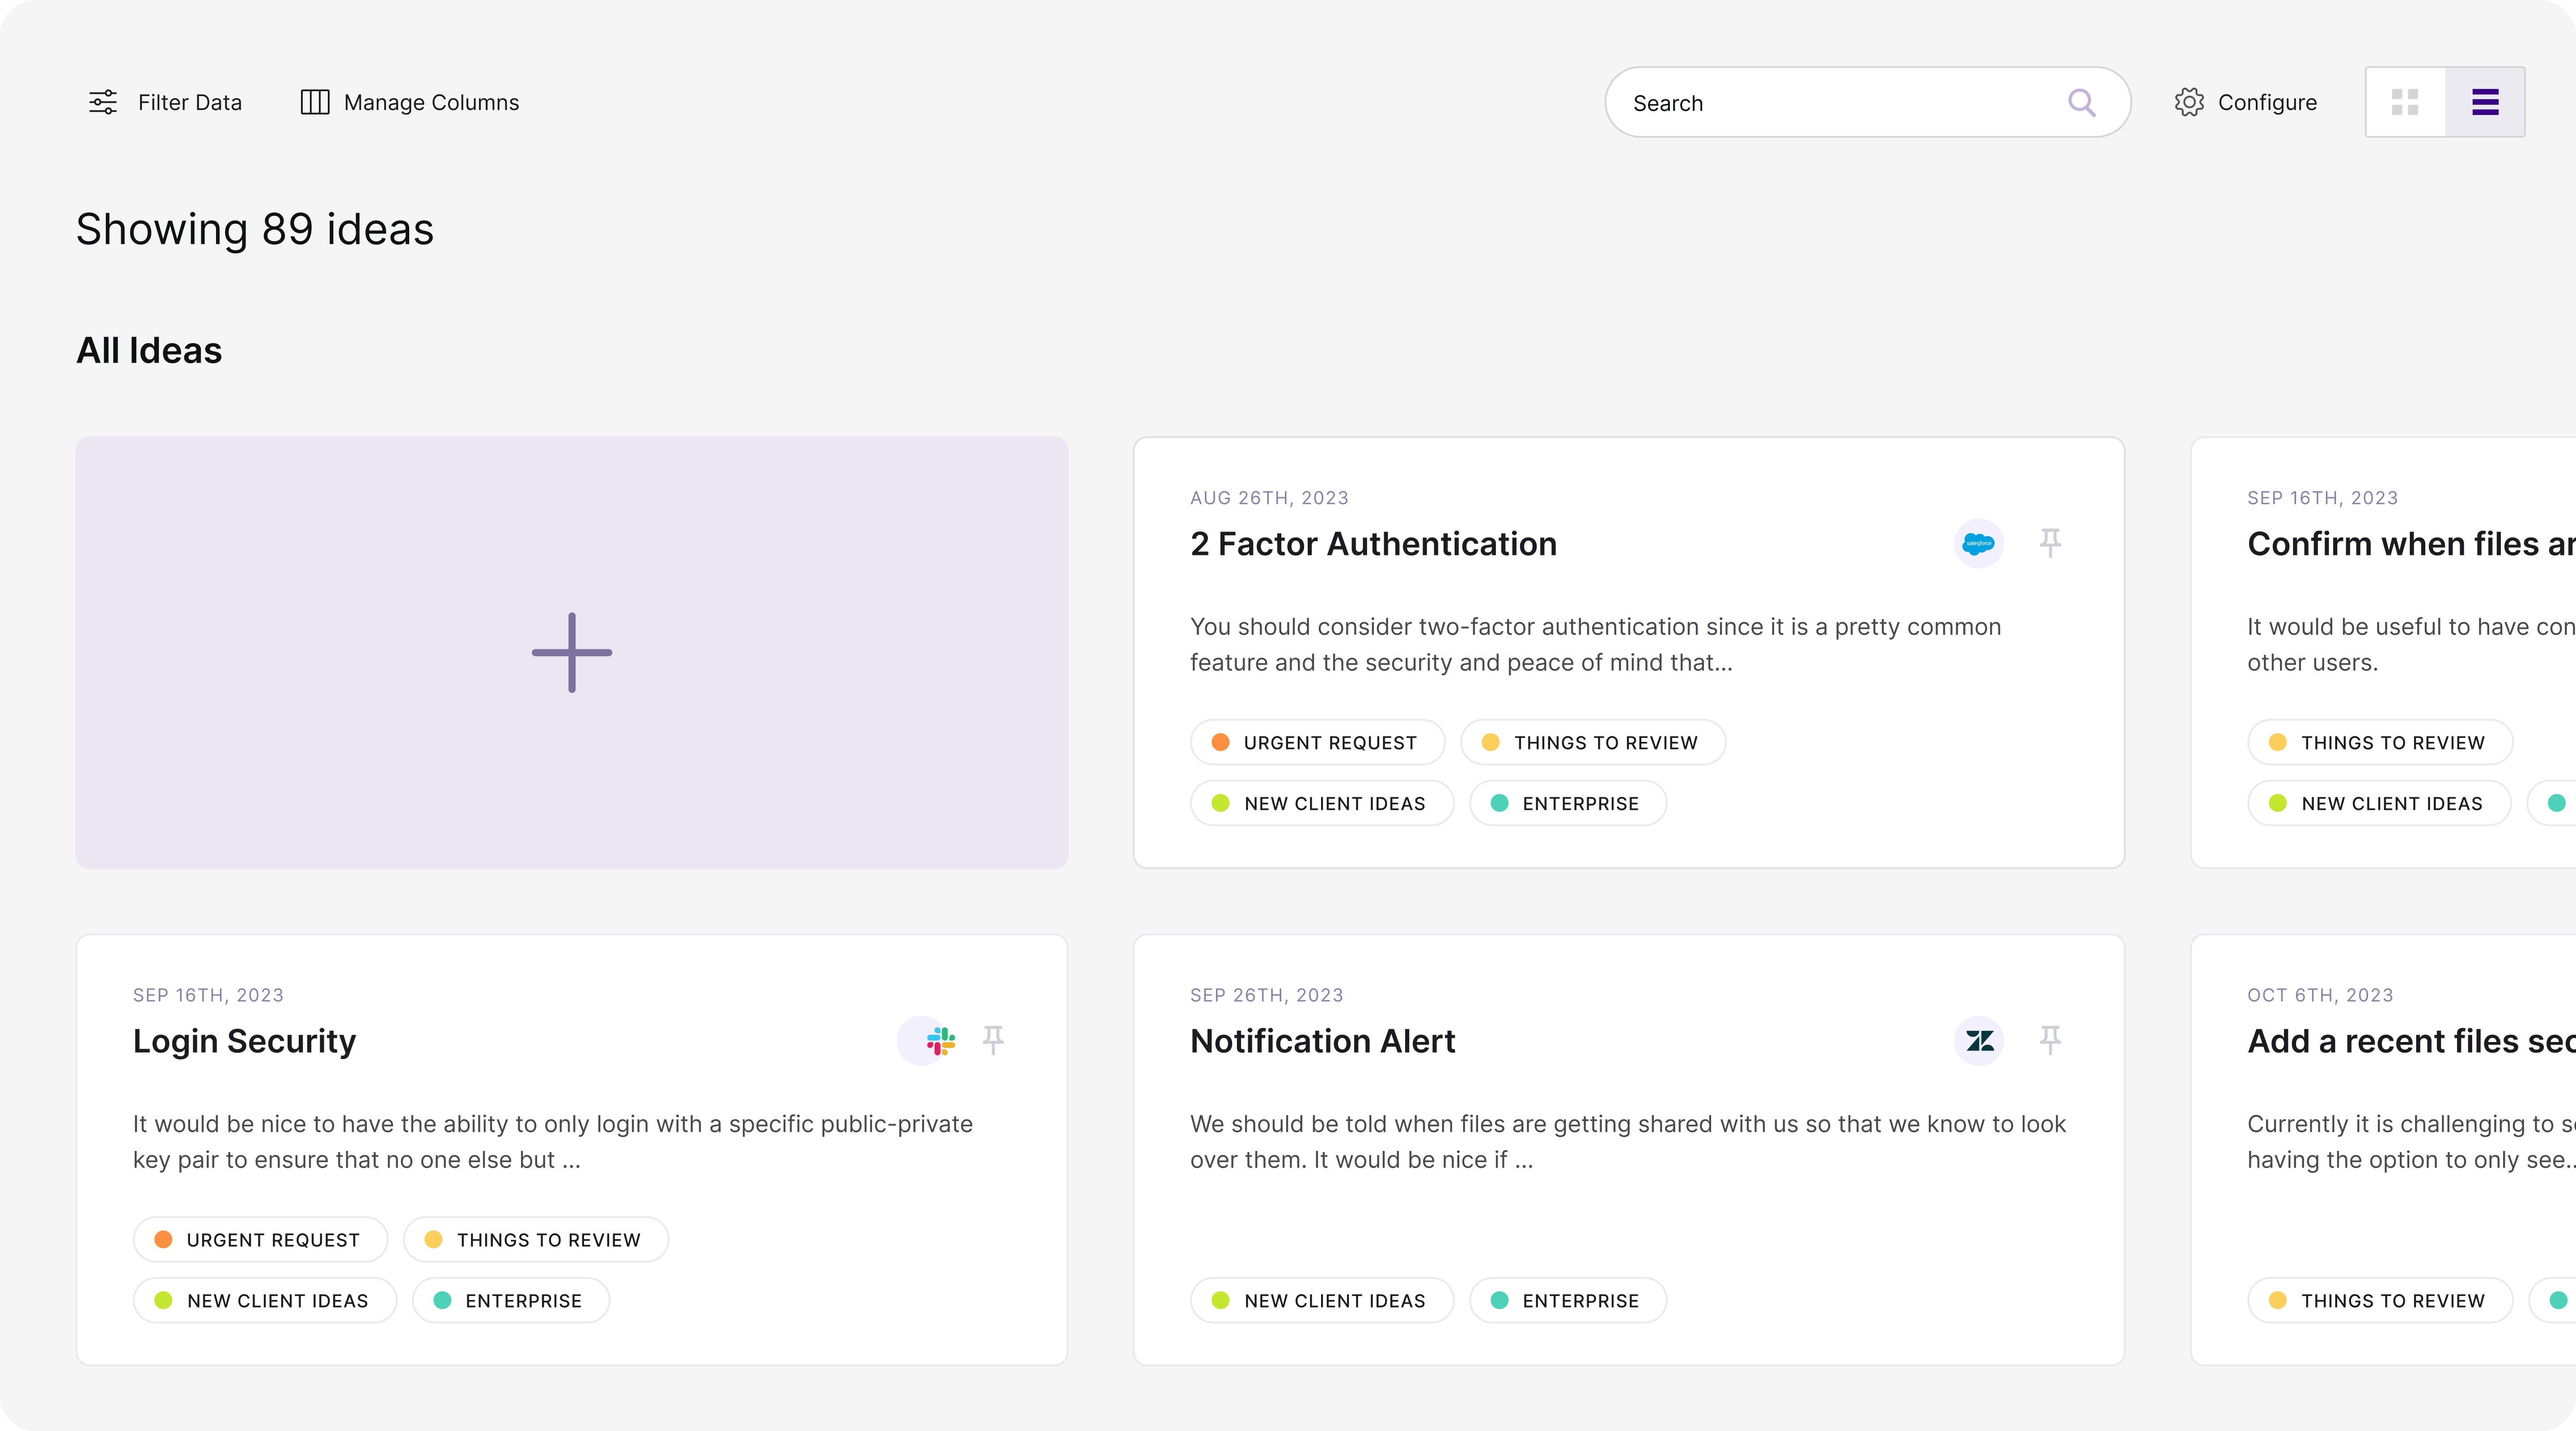Click Salesforce icon on 2 Factor card

1978,543
